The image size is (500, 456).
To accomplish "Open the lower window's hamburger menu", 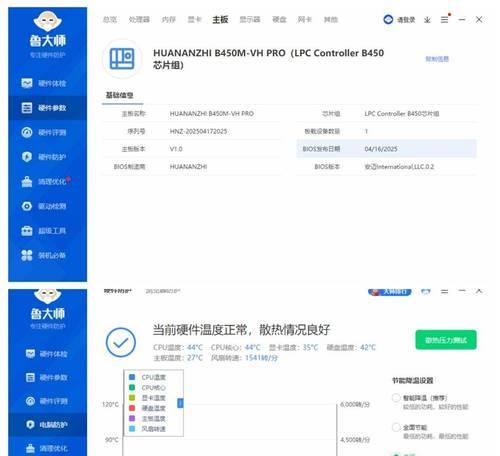I will pos(444,291).
